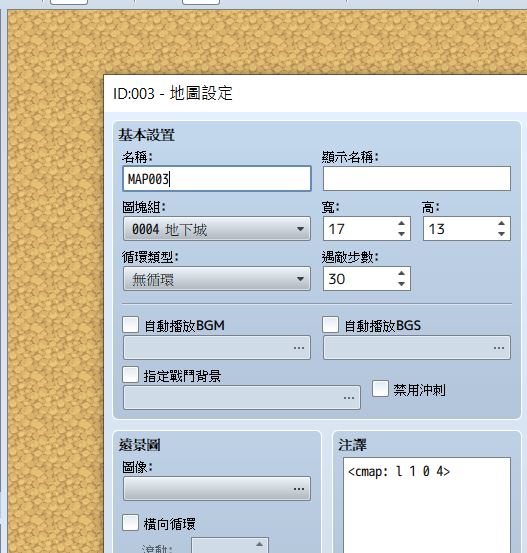Decrease the 高 height value with down arrow
This screenshot has width=527, height=553.
(x=501, y=234)
